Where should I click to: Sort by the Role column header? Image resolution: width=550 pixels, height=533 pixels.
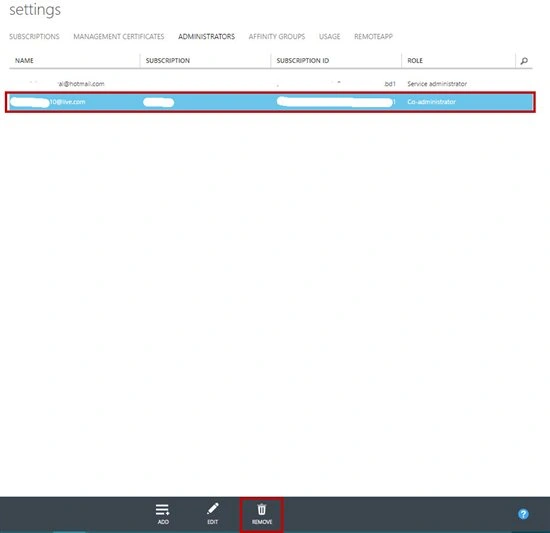415,61
